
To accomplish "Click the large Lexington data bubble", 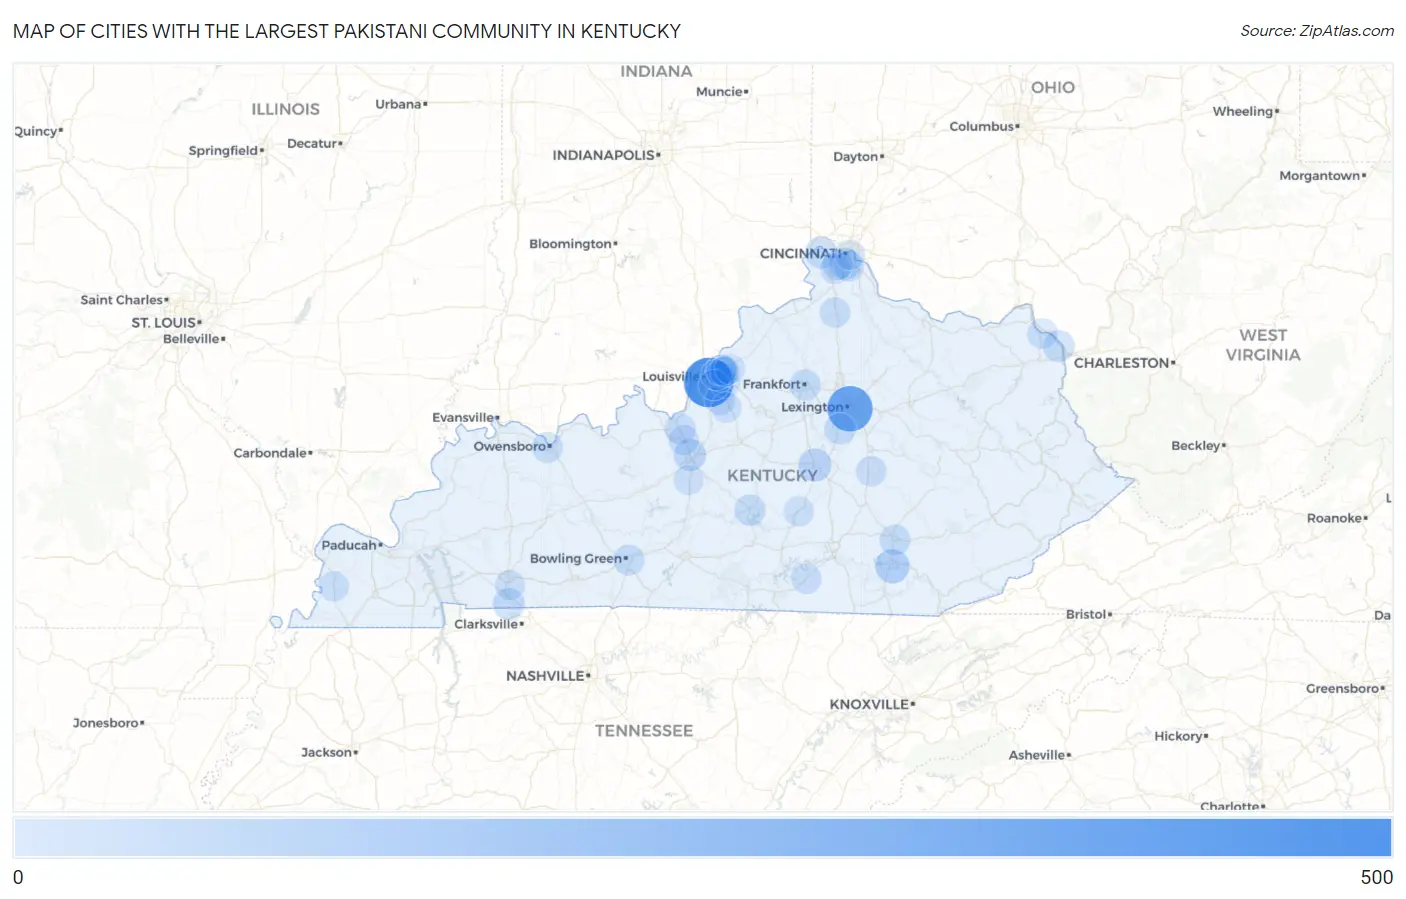I will point(850,408).
